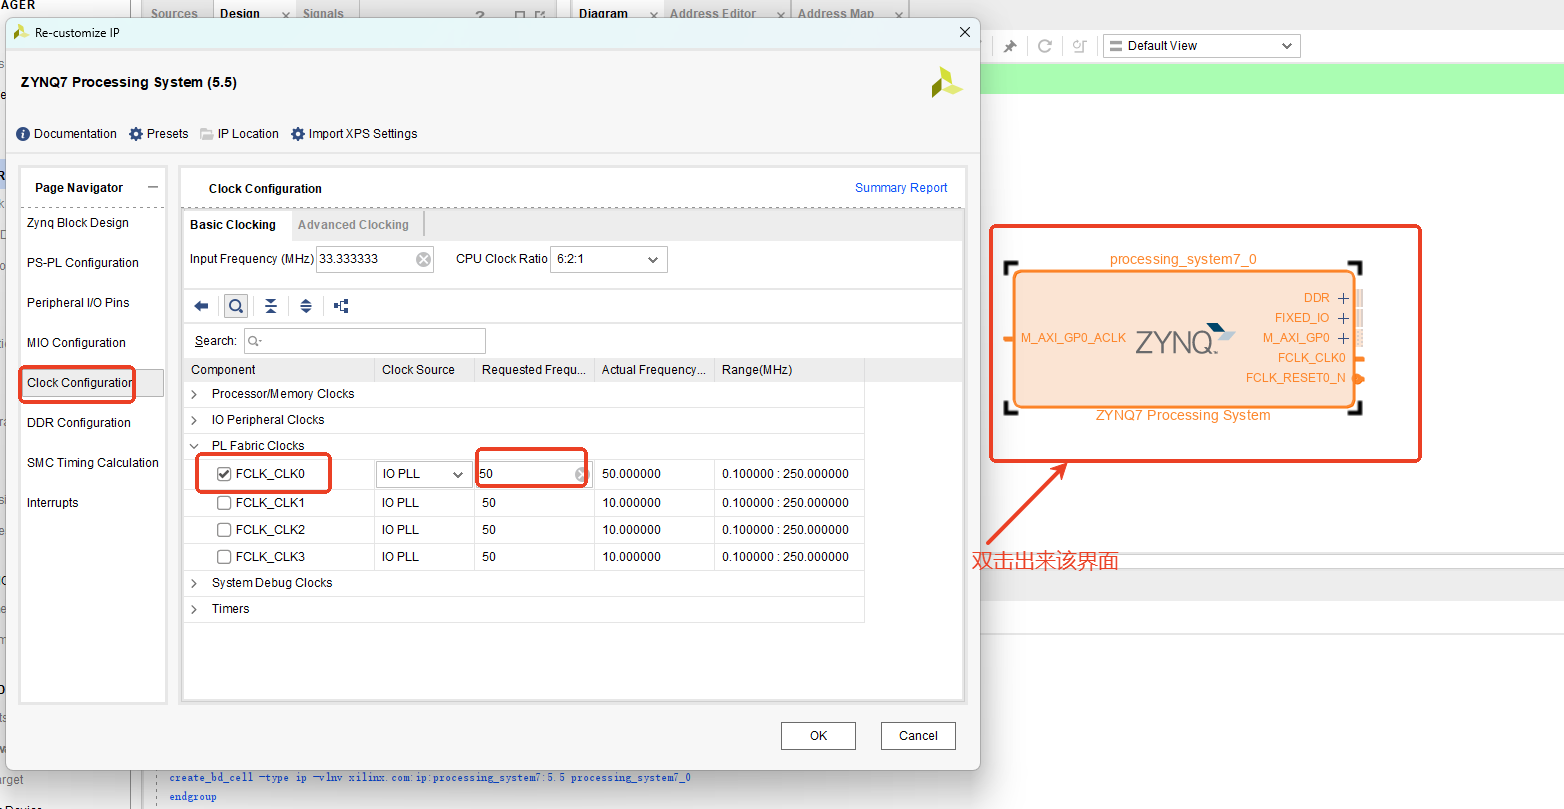Image resolution: width=1564 pixels, height=809 pixels.
Task: Expand M_AXI_GP0 port plus on ZYNQ block
Action: click(1343, 338)
